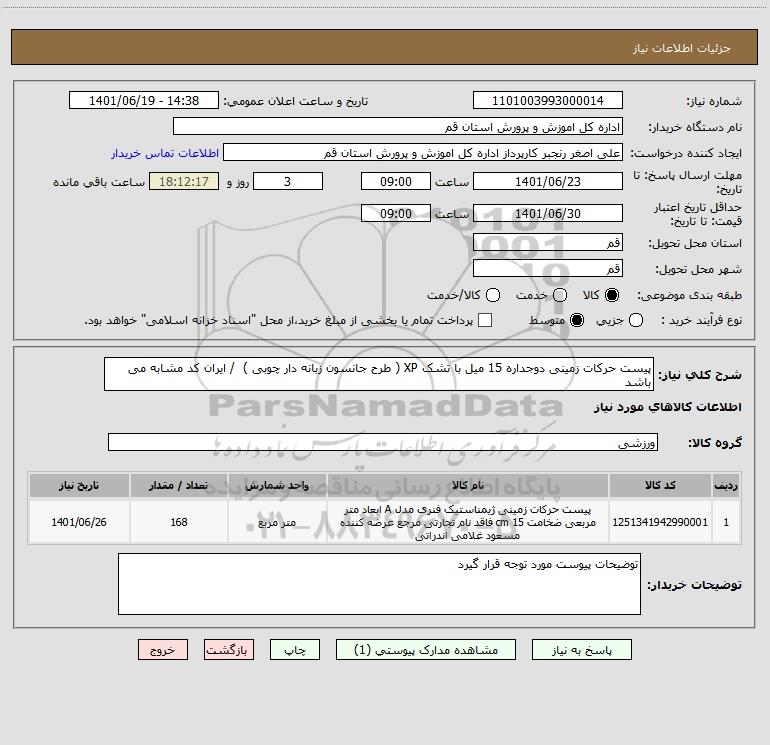
Task: Click the response deadline date 1401/06/23
Action: coord(548,181)
